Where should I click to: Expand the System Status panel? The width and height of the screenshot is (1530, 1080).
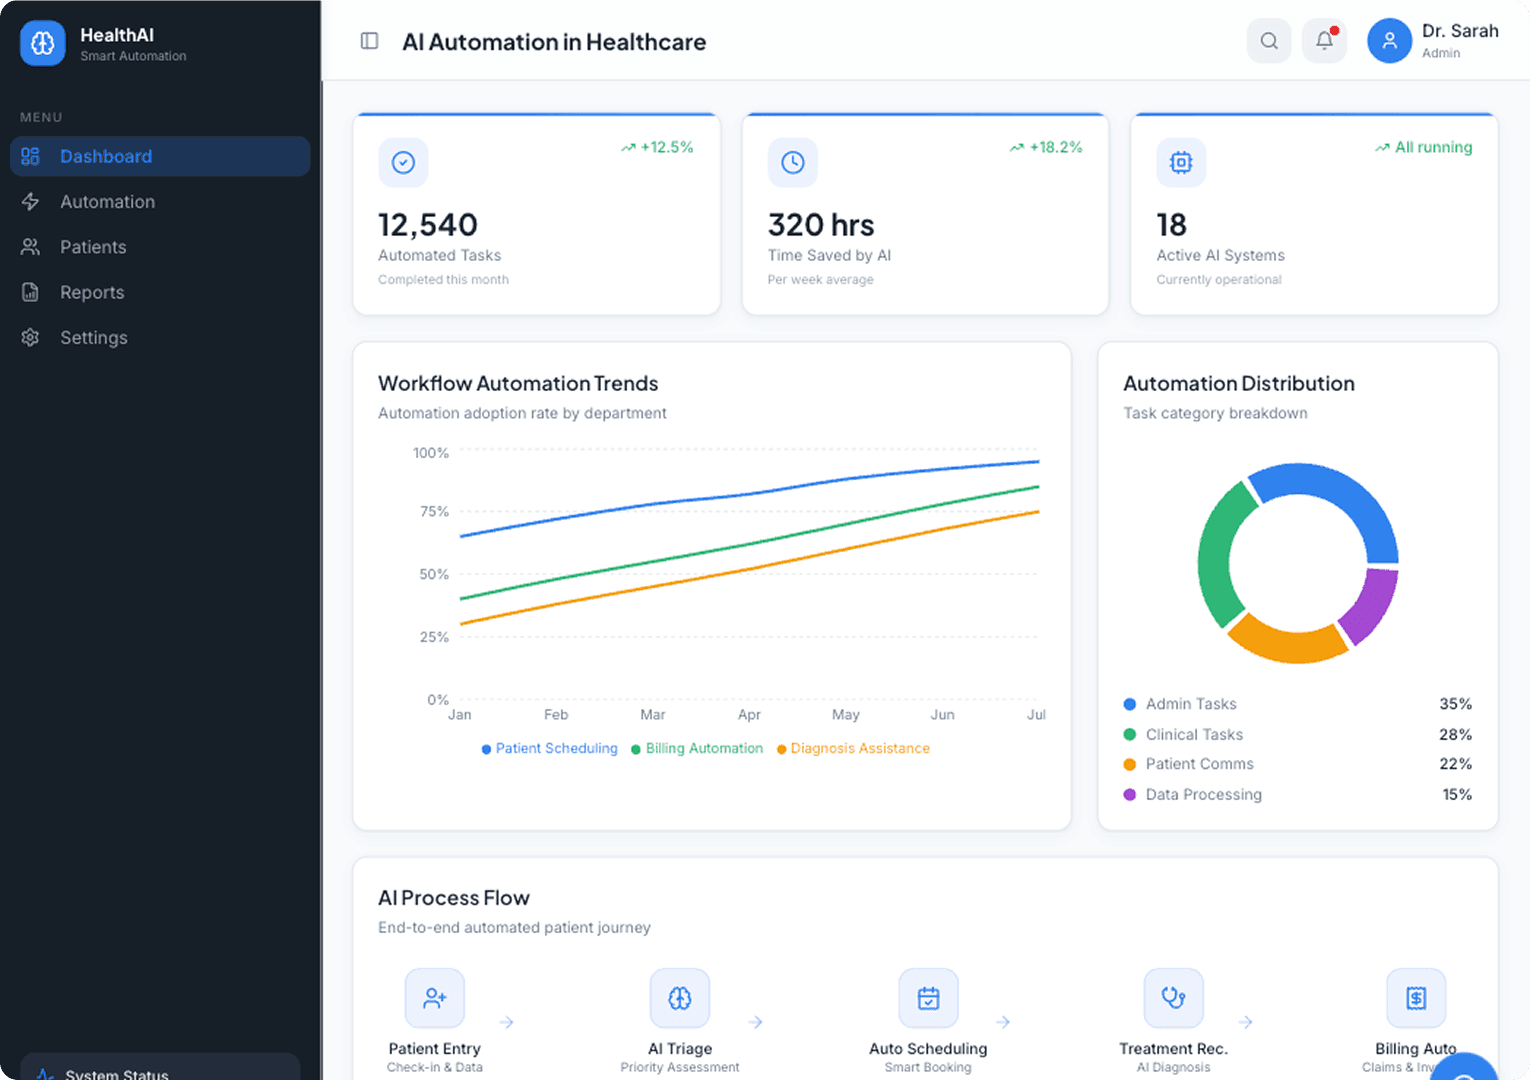click(158, 1072)
